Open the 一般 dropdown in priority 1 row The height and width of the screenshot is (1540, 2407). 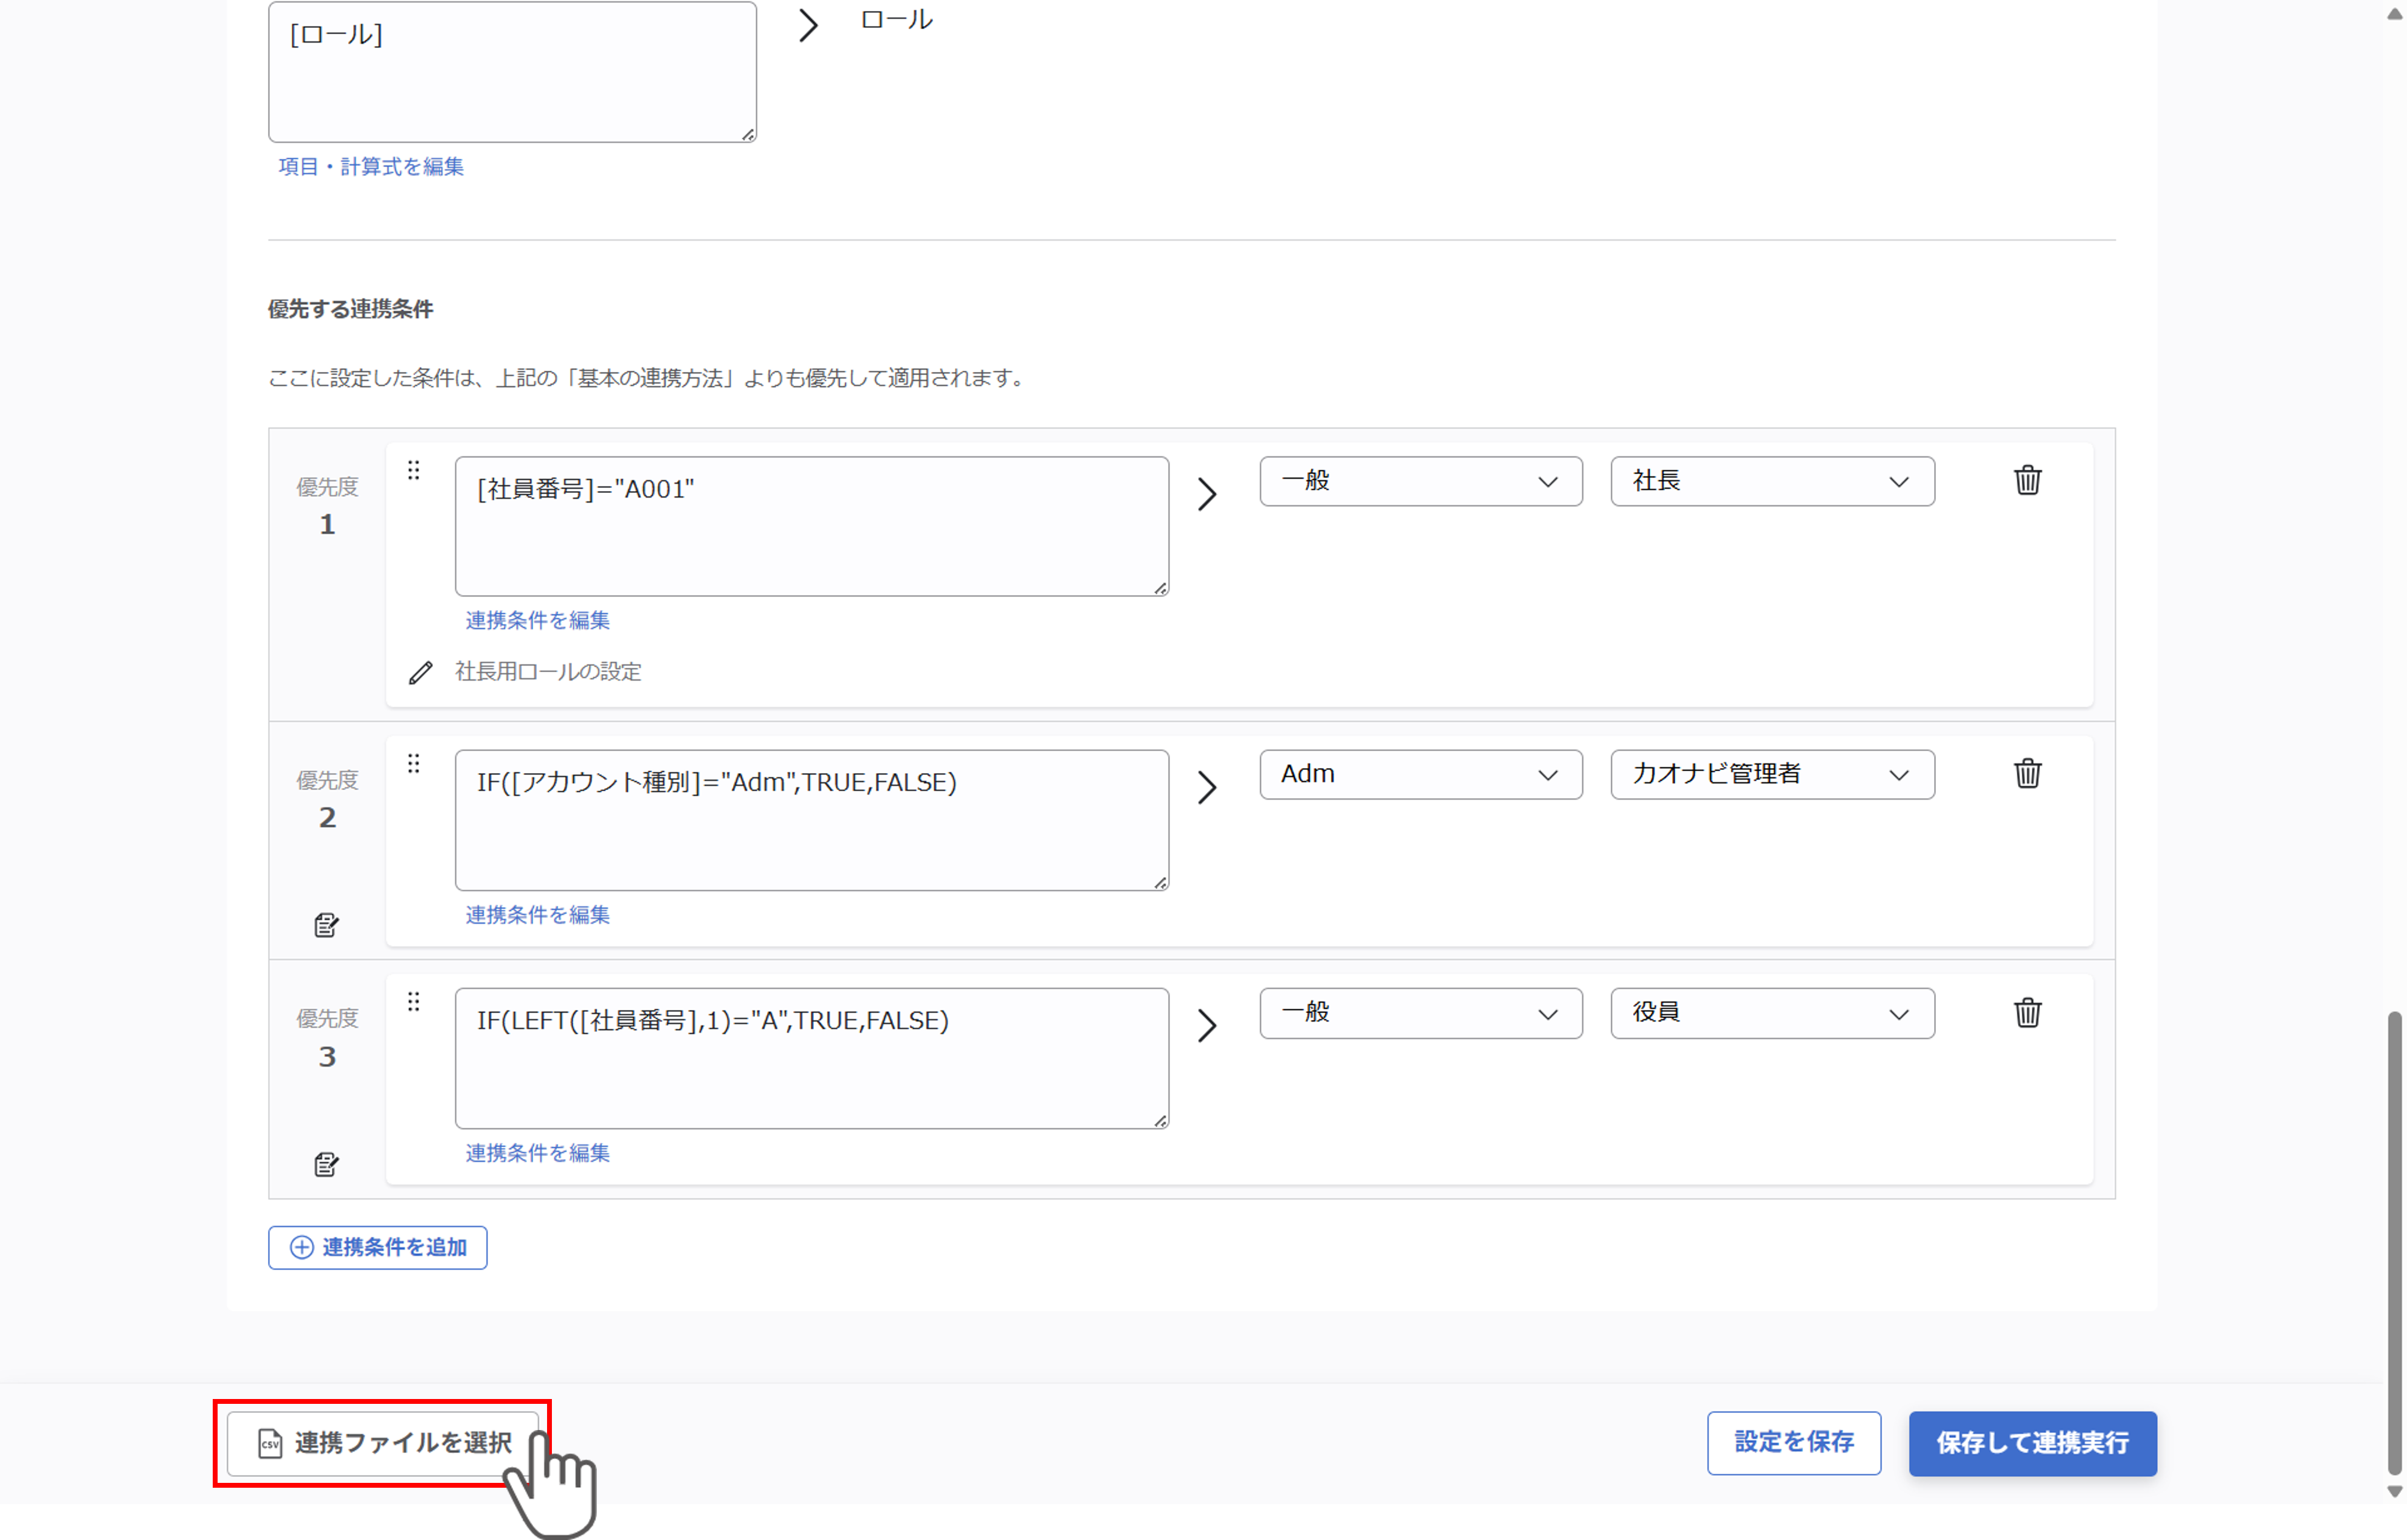pos(1421,481)
